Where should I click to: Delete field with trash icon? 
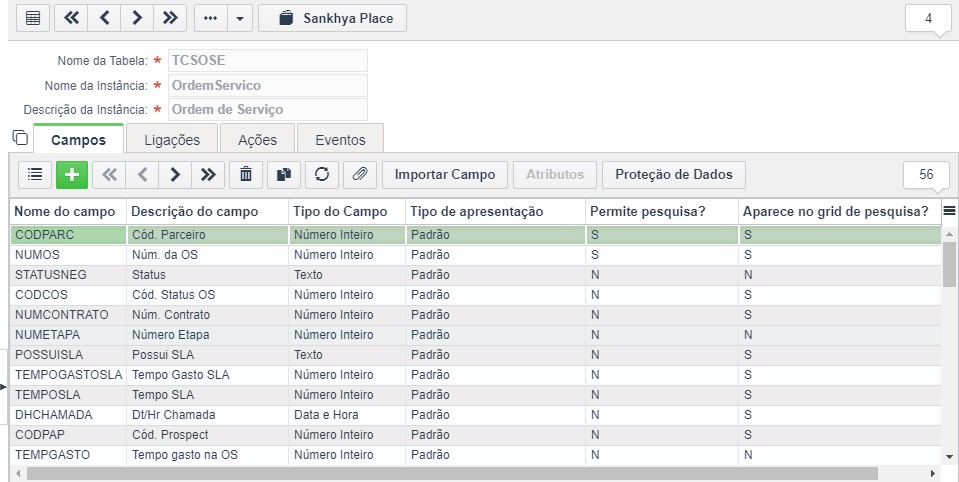(x=246, y=175)
